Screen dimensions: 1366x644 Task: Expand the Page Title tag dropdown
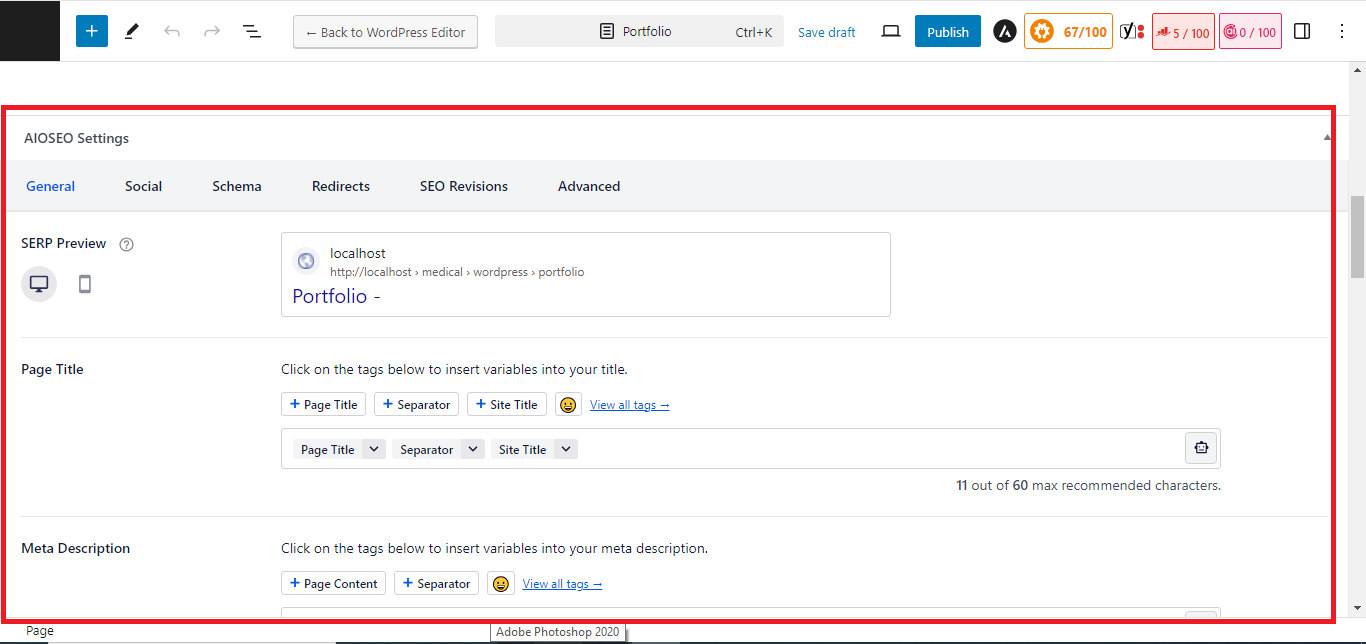(373, 449)
